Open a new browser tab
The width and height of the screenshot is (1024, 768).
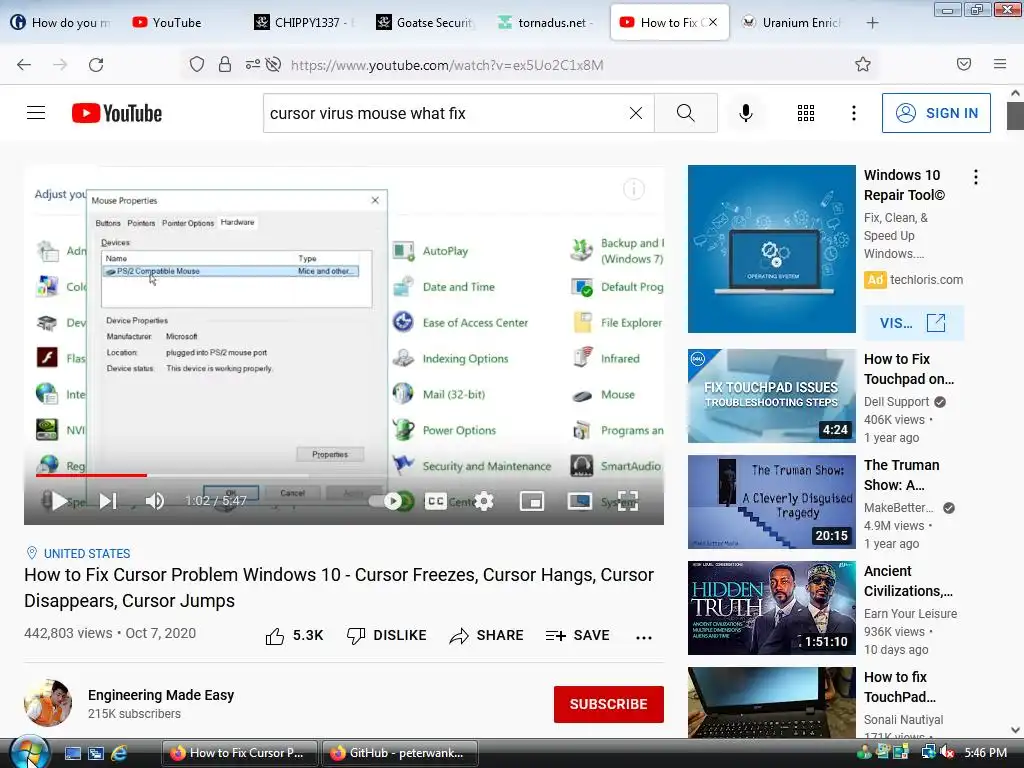pyautogui.click(x=872, y=23)
